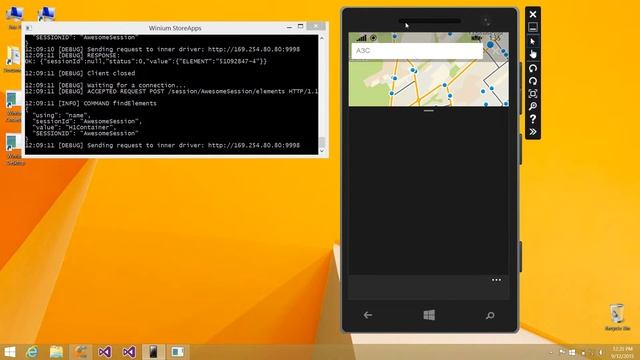Open emulator zoom control
The width and height of the screenshot is (640, 360).
[x=533, y=106]
